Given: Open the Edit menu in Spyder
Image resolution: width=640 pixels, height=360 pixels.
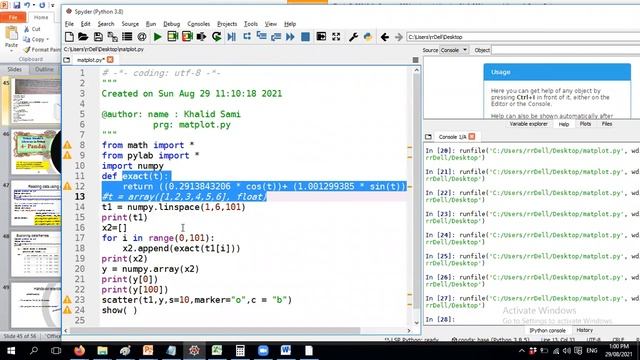Looking at the screenshot, I should click(85, 24).
